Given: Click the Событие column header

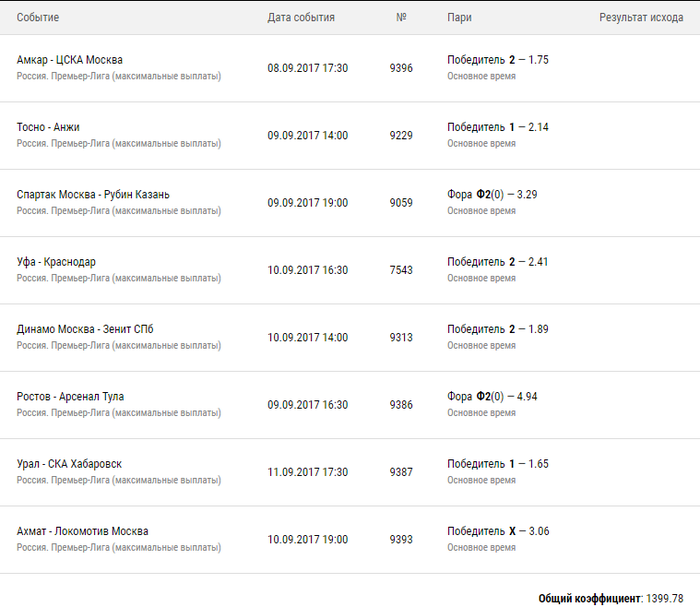Looking at the screenshot, I should pyautogui.click(x=38, y=17).
